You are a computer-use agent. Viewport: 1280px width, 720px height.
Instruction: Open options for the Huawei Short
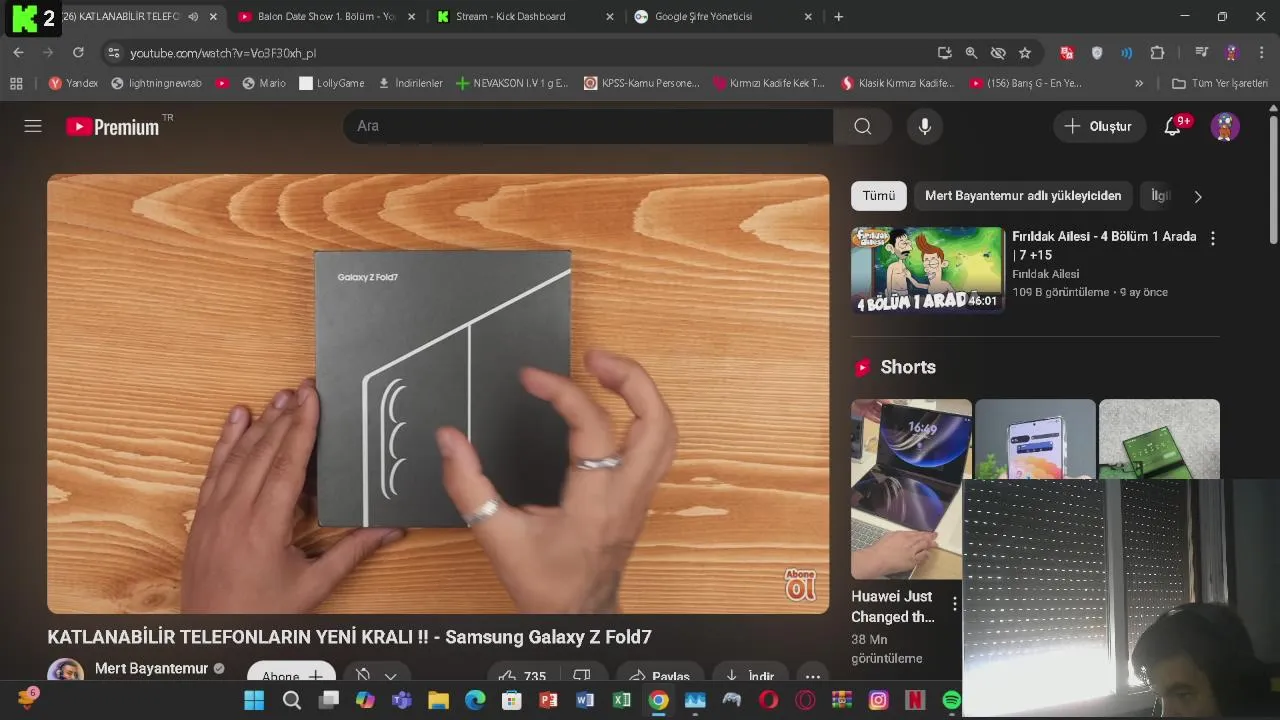(x=954, y=604)
